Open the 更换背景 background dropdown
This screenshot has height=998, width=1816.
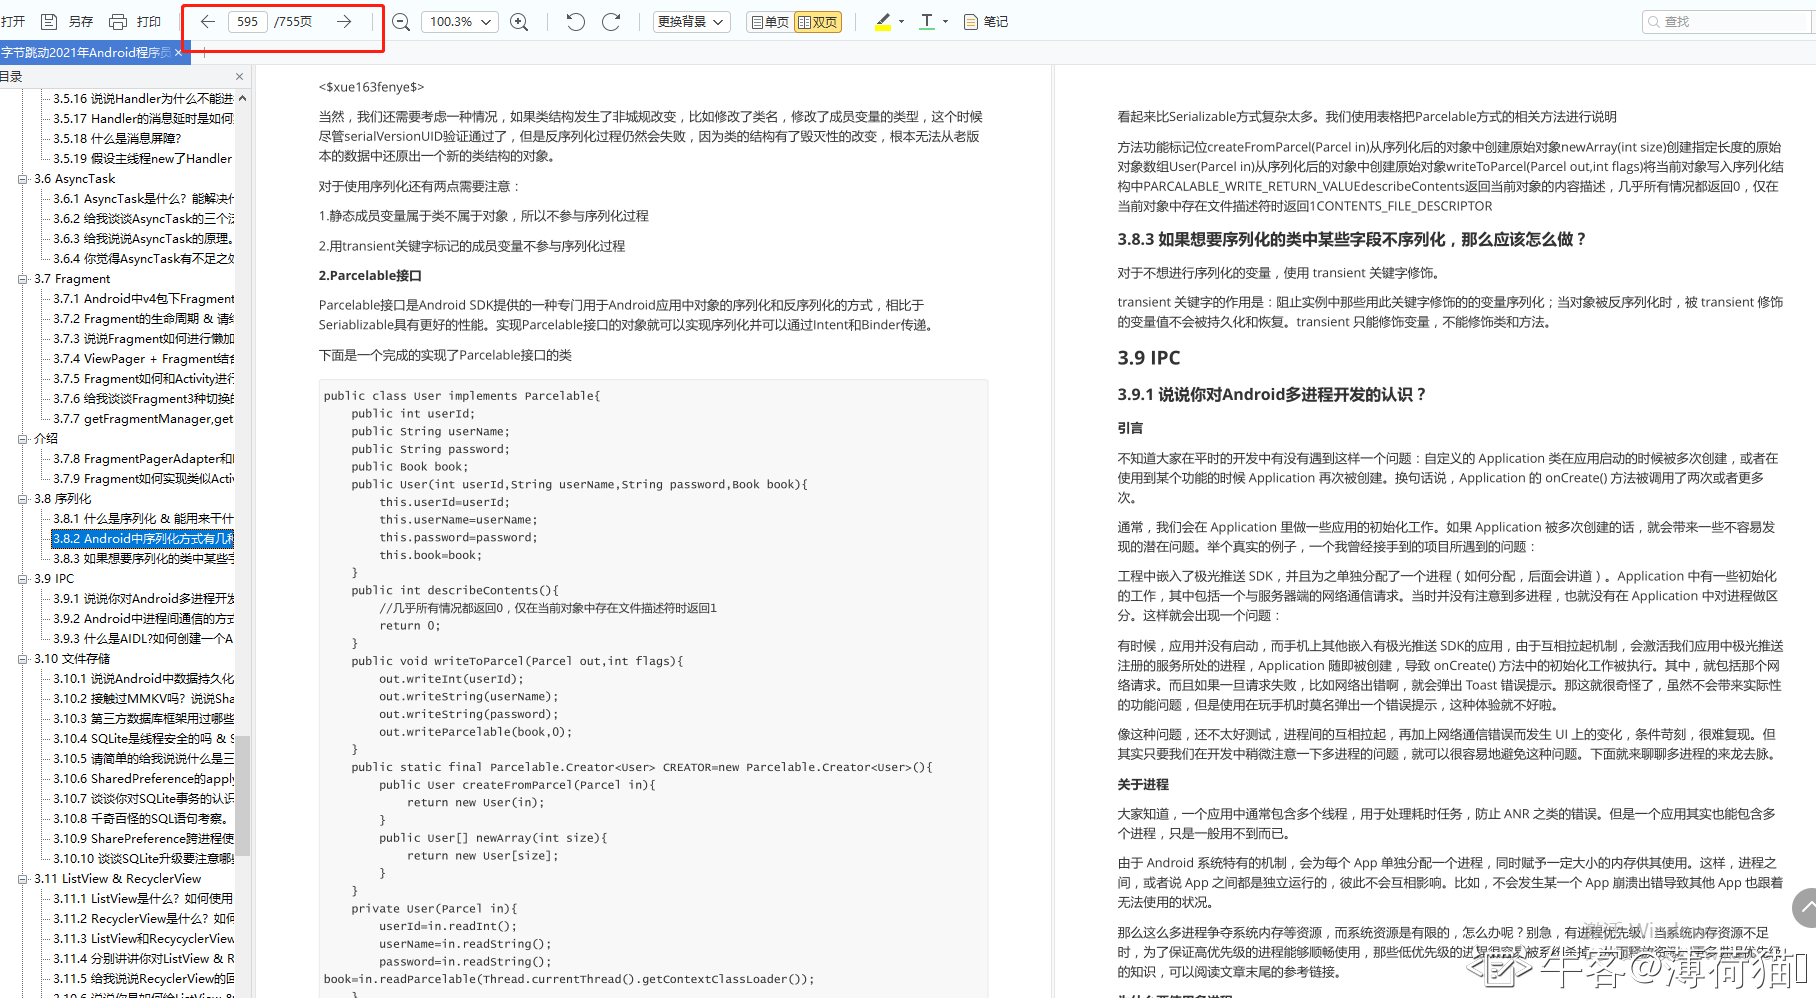(691, 22)
